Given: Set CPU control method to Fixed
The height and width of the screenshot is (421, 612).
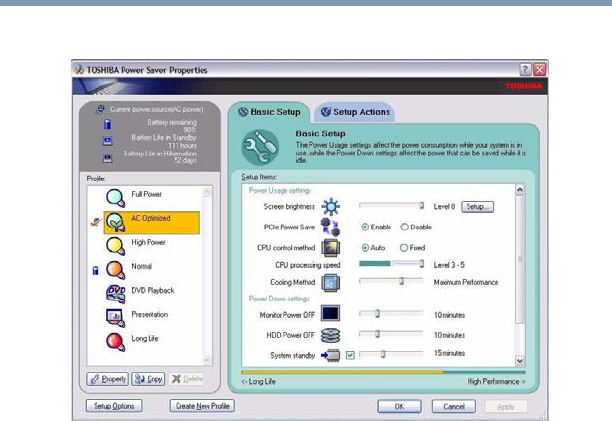Looking at the screenshot, I should coord(404,247).
